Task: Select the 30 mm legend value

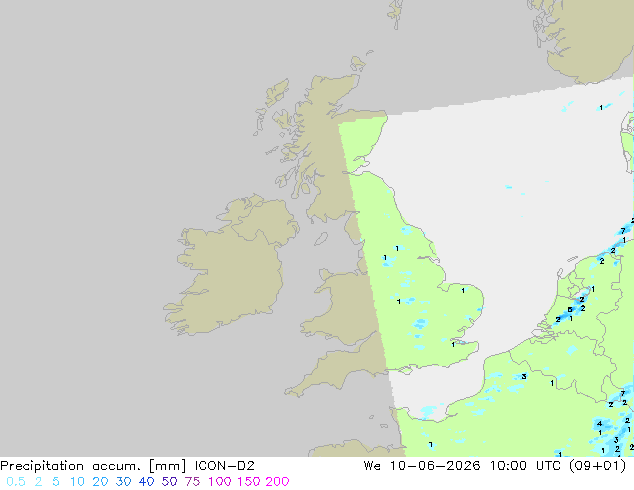Action: coord(123,482)
